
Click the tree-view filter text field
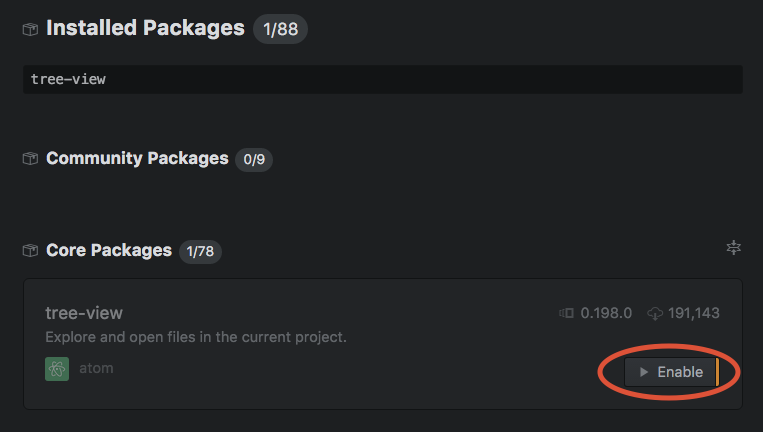382,79
